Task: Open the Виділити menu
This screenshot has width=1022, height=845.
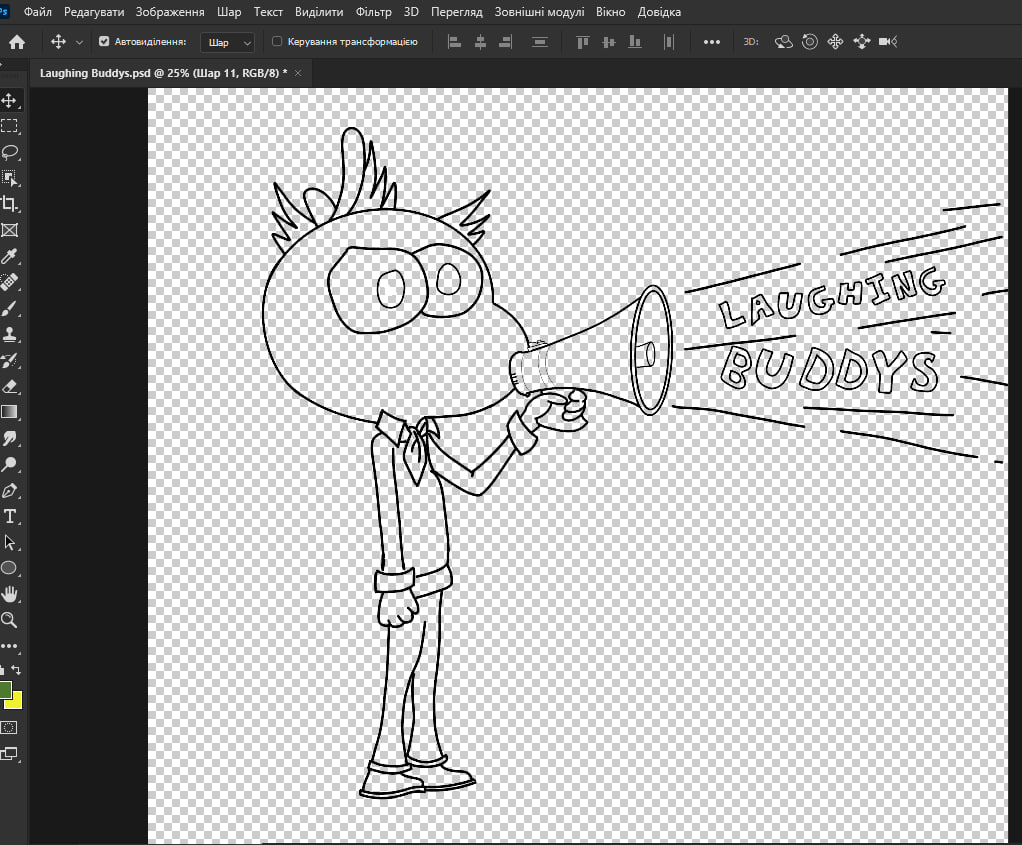Action: (319, 12)
